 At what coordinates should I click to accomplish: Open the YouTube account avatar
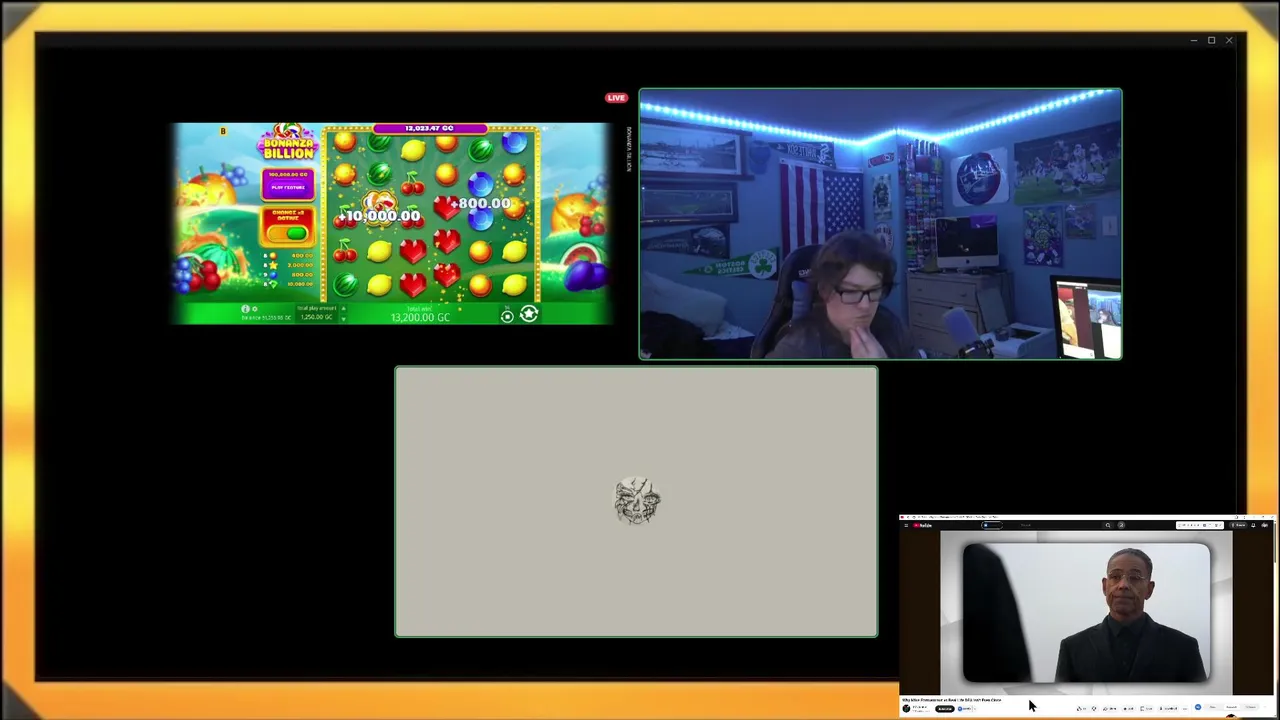pyautogui.click(x=1265, y=525)
